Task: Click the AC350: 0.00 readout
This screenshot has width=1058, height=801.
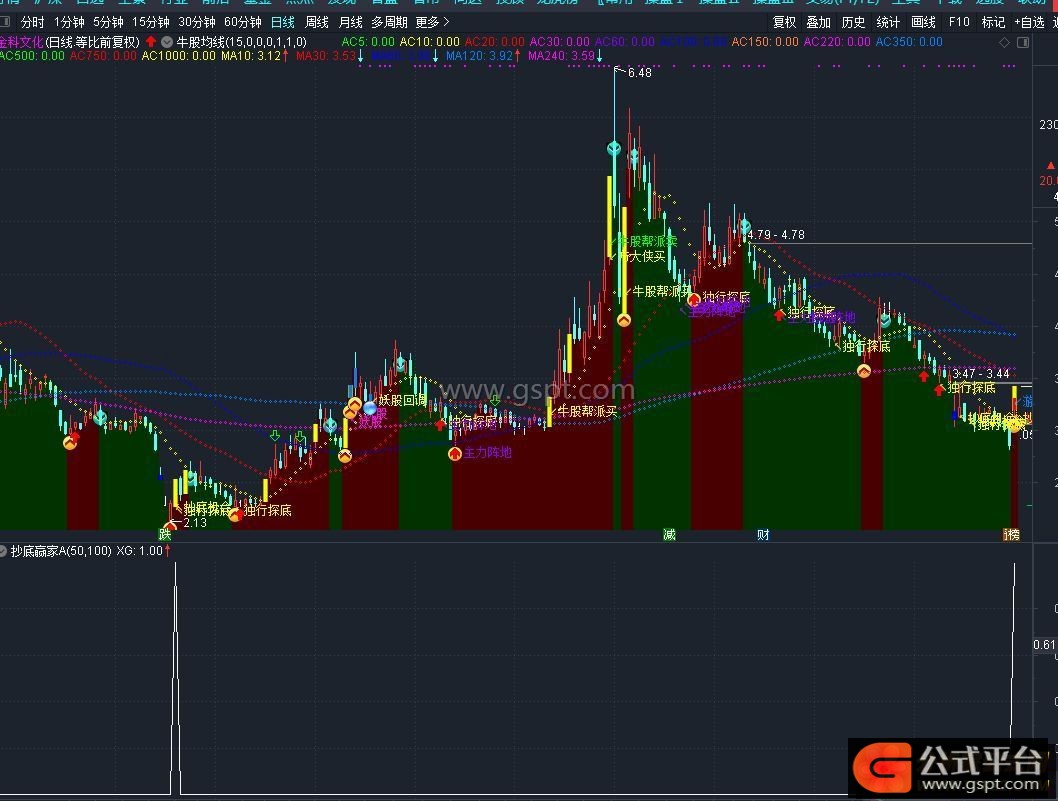Action: click(x=909, y=42)
